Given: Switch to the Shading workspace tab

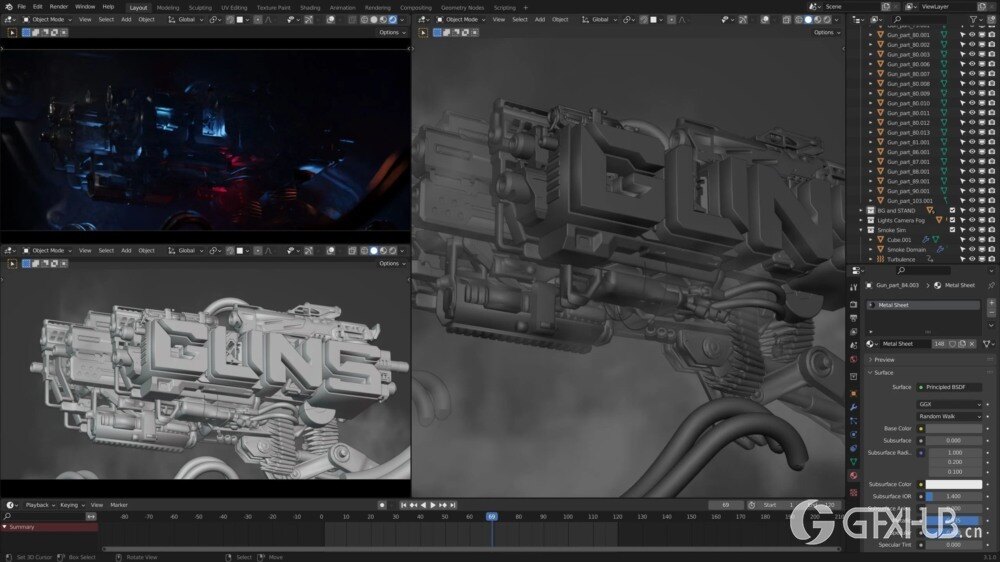Looking at the screenshot, I should coord(310,8).
